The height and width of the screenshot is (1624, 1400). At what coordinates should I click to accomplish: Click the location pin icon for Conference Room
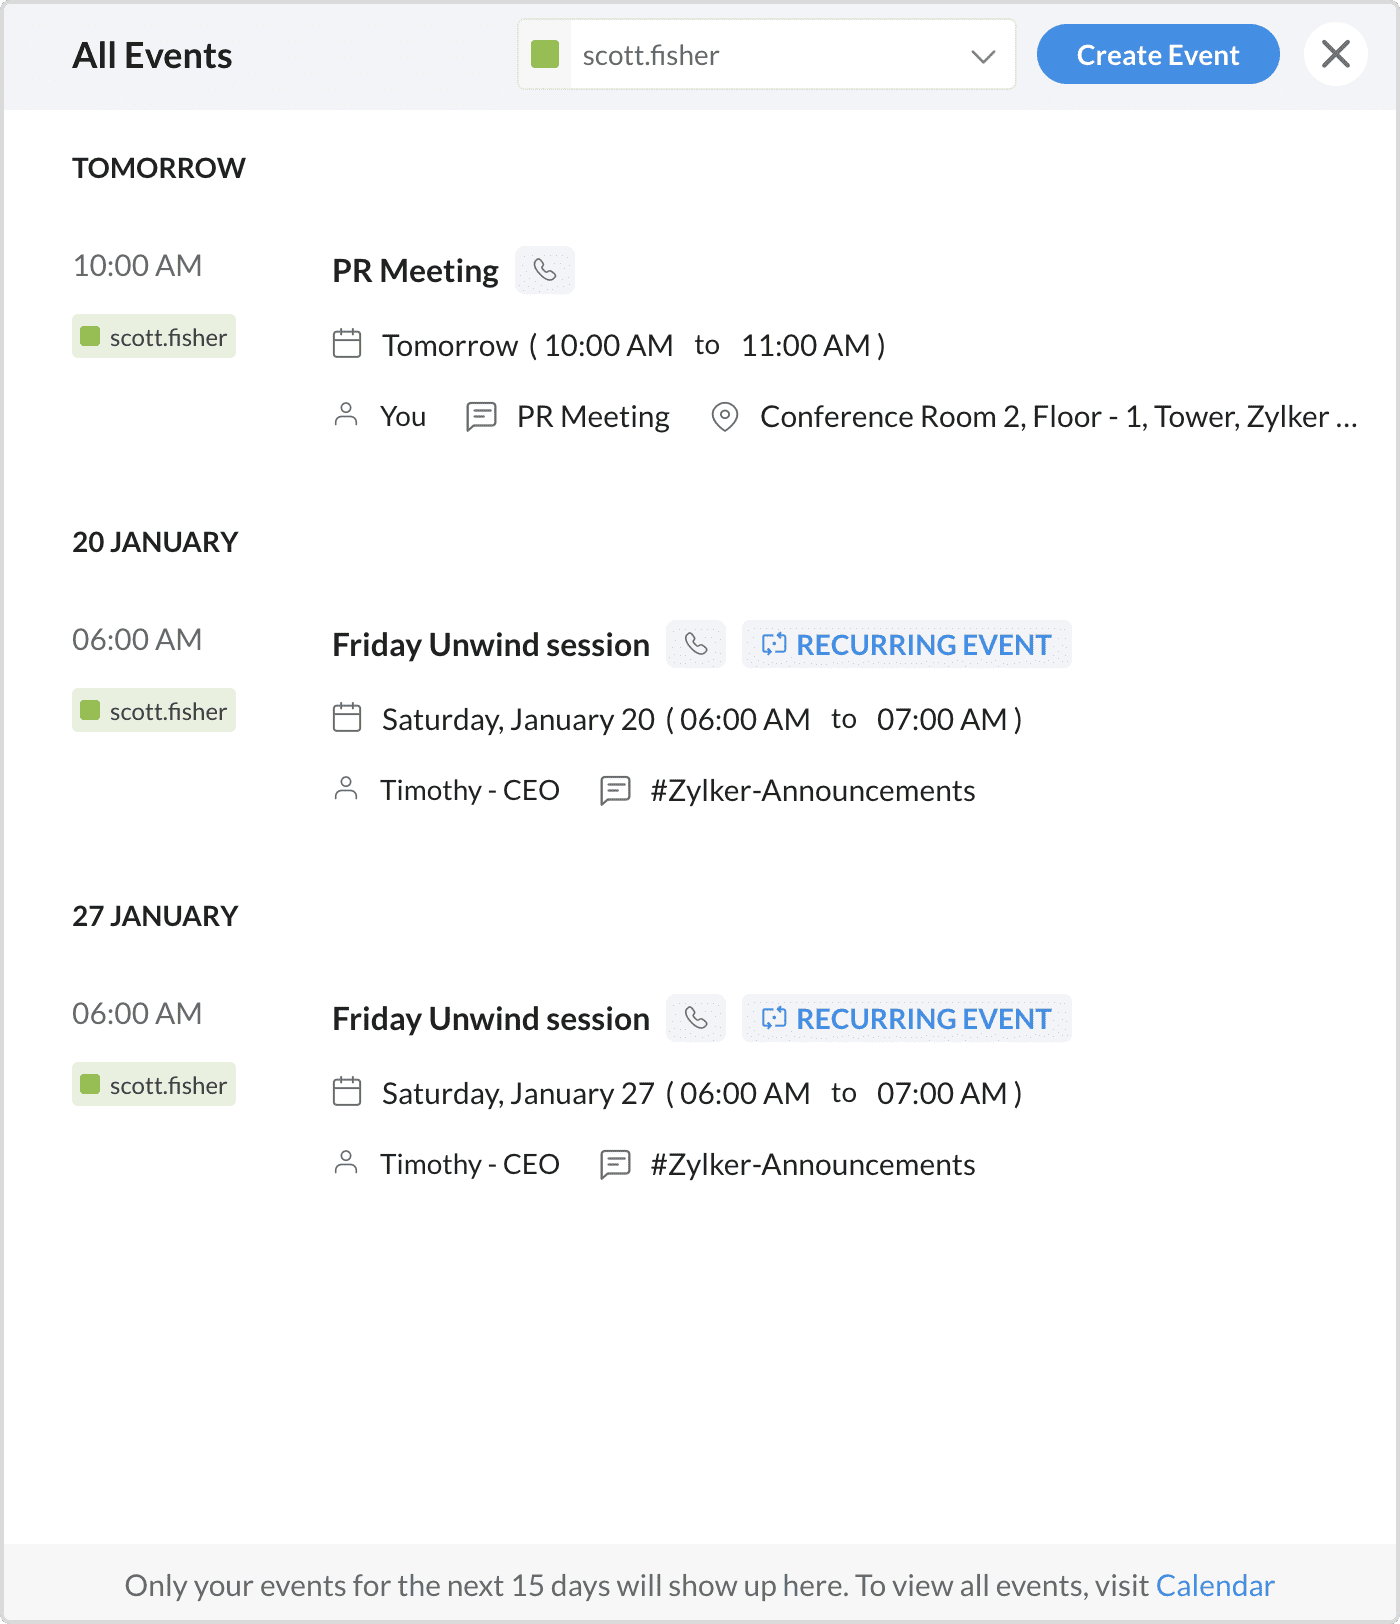[x=724, y=416]
